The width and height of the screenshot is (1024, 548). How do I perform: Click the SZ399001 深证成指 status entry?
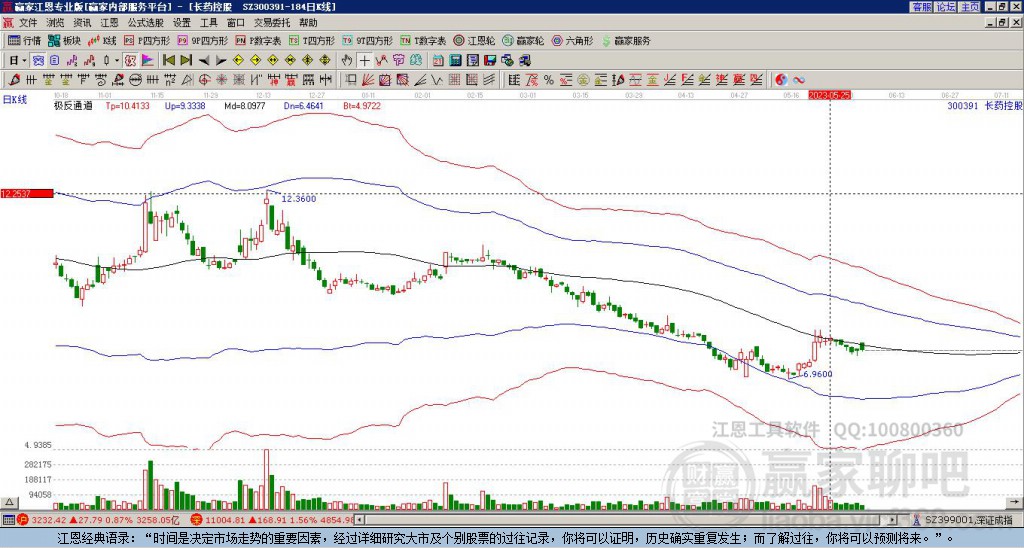click(x=970, y=520)
